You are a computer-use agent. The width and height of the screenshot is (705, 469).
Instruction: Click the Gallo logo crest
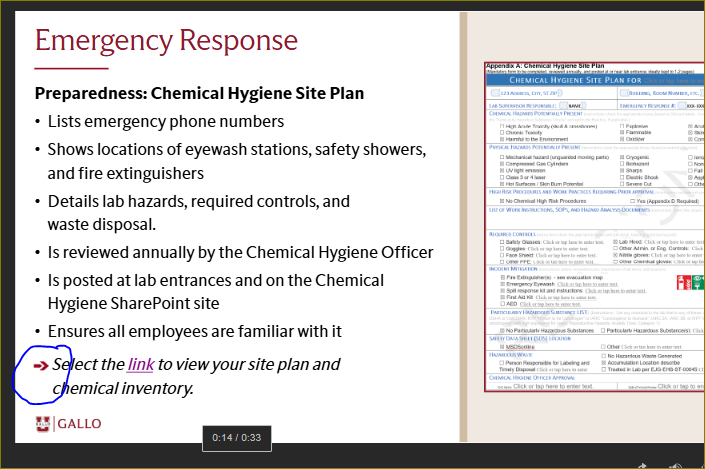[43, 423]
